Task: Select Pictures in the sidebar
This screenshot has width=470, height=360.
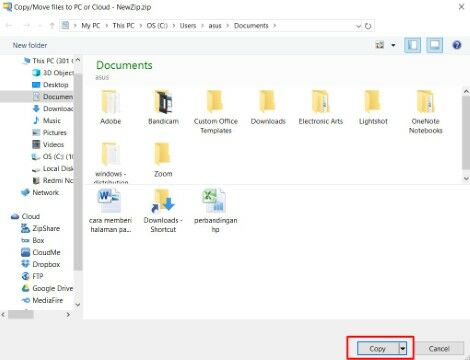Action: tap(49, 133)
